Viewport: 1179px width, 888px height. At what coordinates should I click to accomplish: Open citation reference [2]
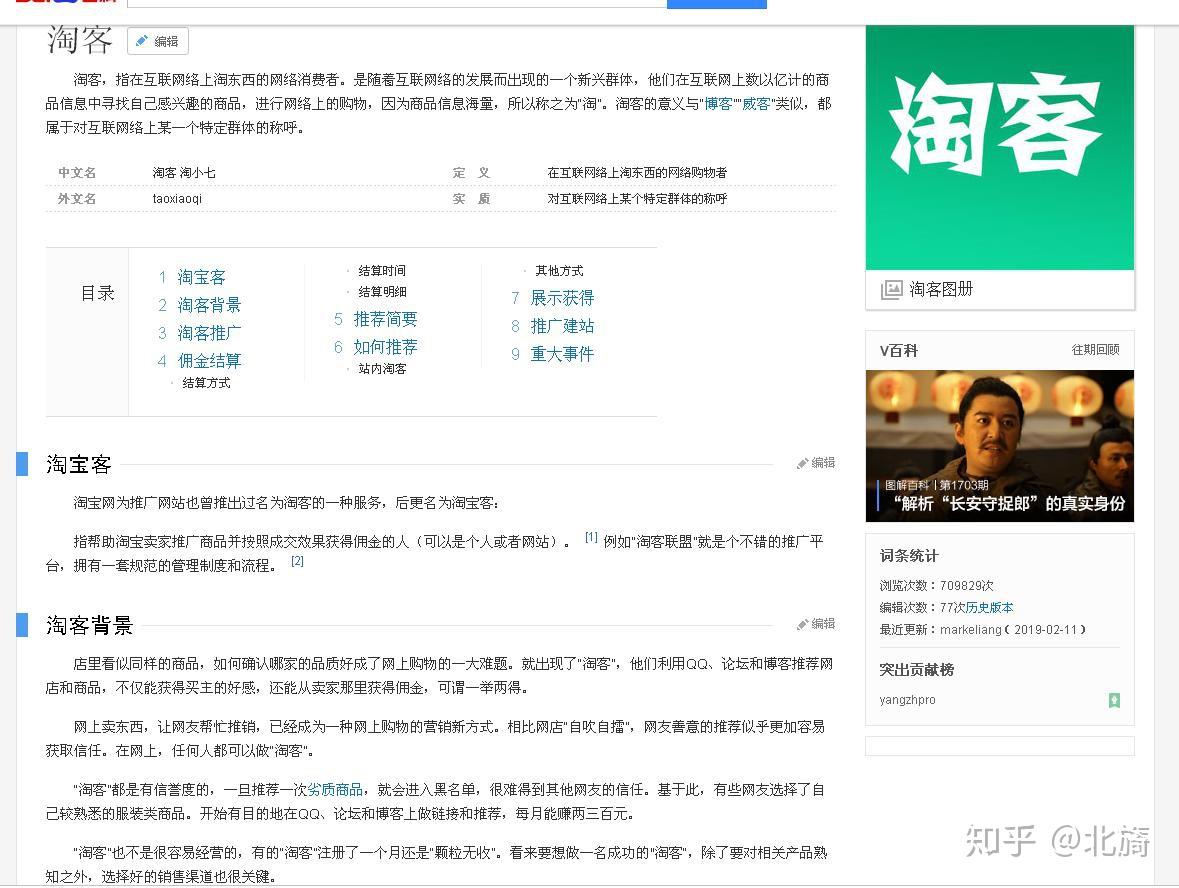point(297,561)
